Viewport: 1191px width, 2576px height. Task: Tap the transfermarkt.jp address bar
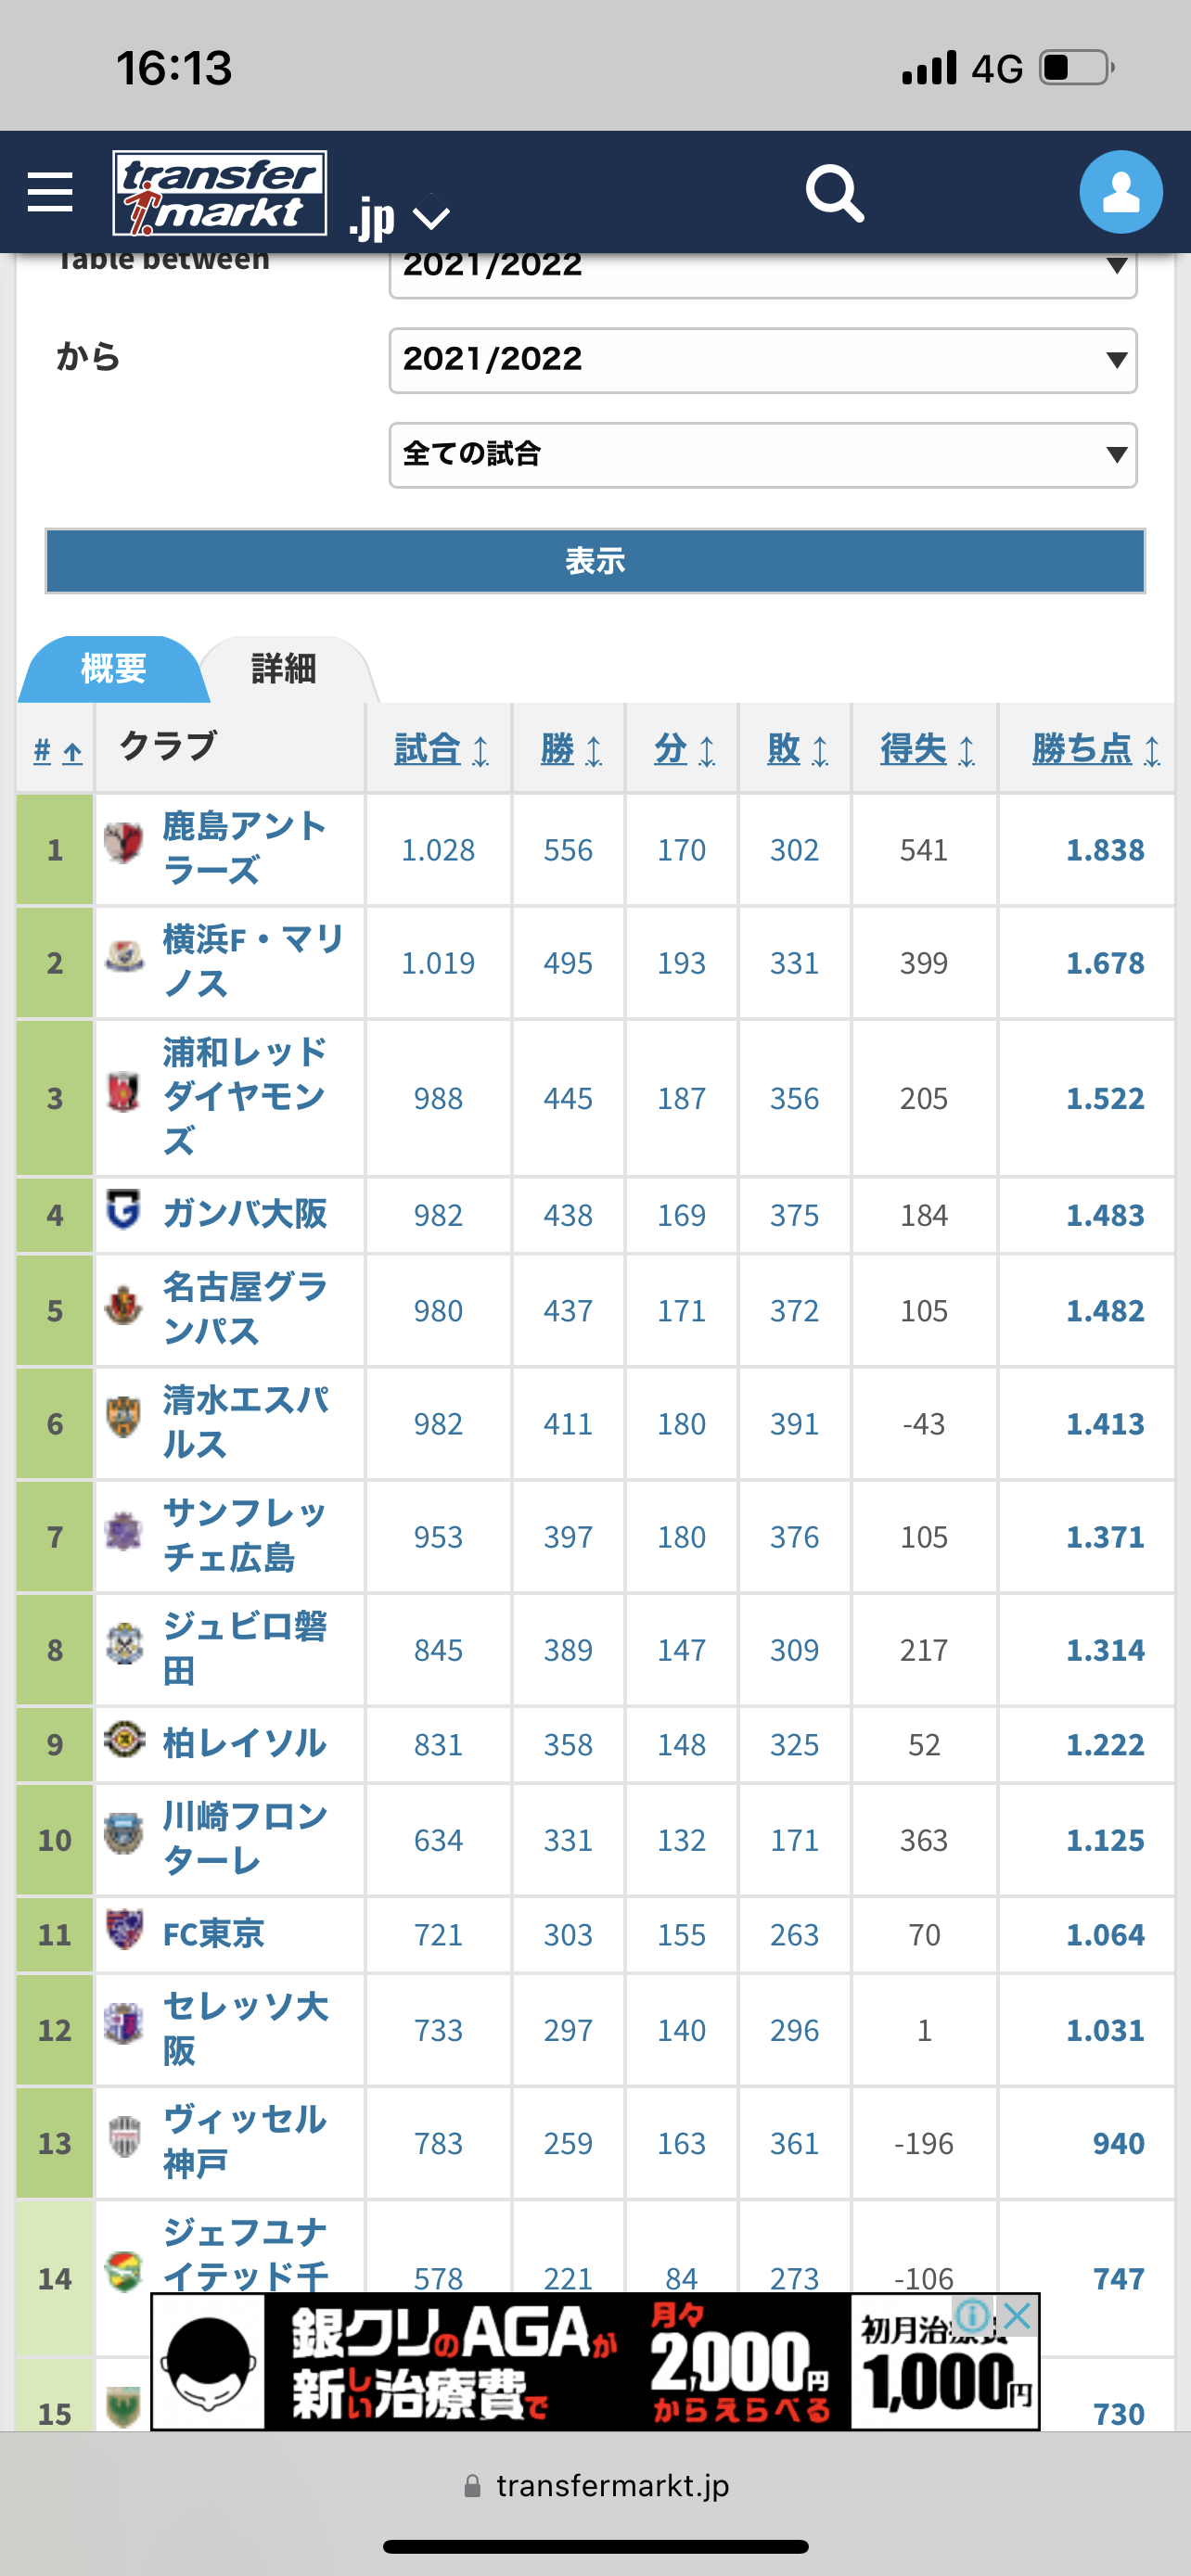point(596,2486)
